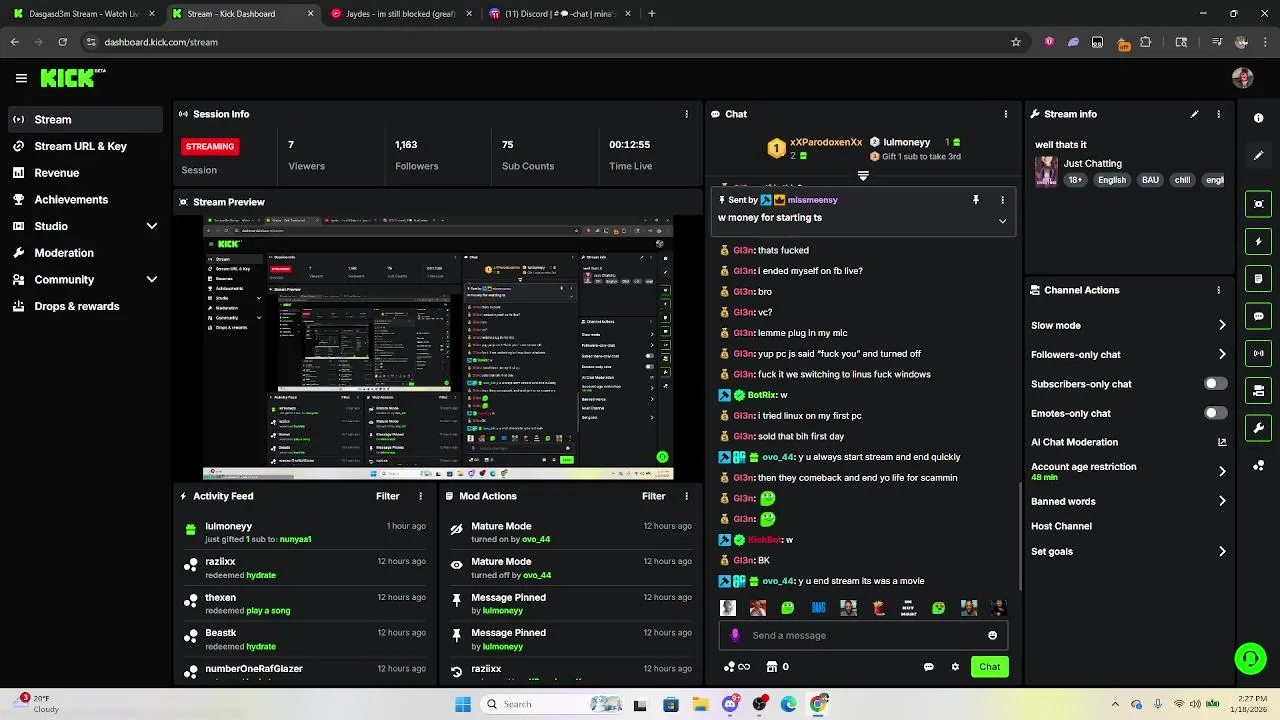The image size is (1280, 720).
Task: Toggle Subscribers-only chat switch
Action: coord(1215,384)
